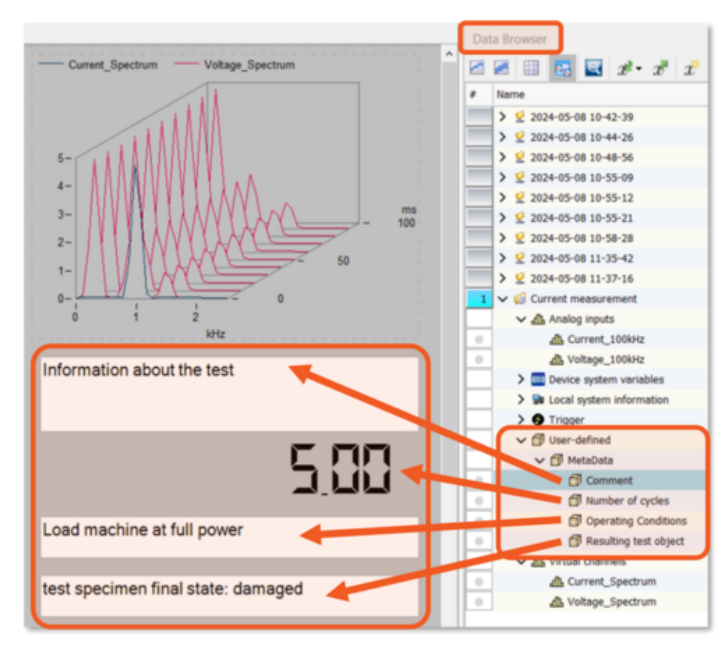725x651 pixels.
Task: Expand measurement 2024-05-08 10-58-28
Action: pyautogui.click(x=503, y=238)
